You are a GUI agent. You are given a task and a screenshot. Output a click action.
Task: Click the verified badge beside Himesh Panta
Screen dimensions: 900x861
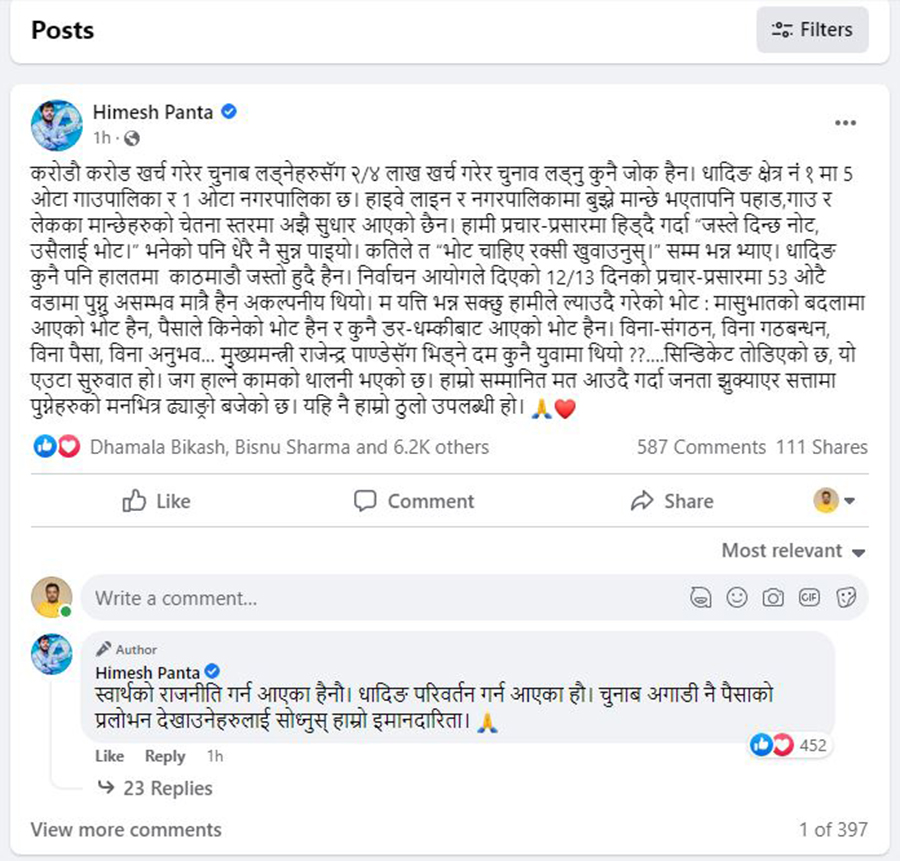click(229, 111)
